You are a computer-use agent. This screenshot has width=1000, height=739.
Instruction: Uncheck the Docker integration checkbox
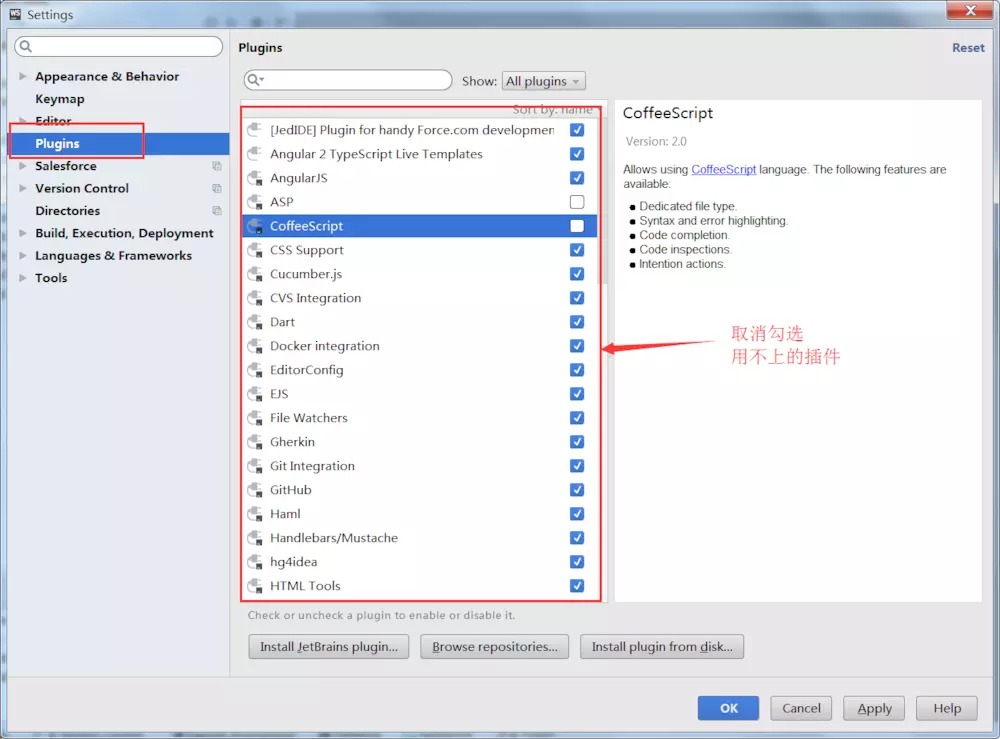[577, 346]
